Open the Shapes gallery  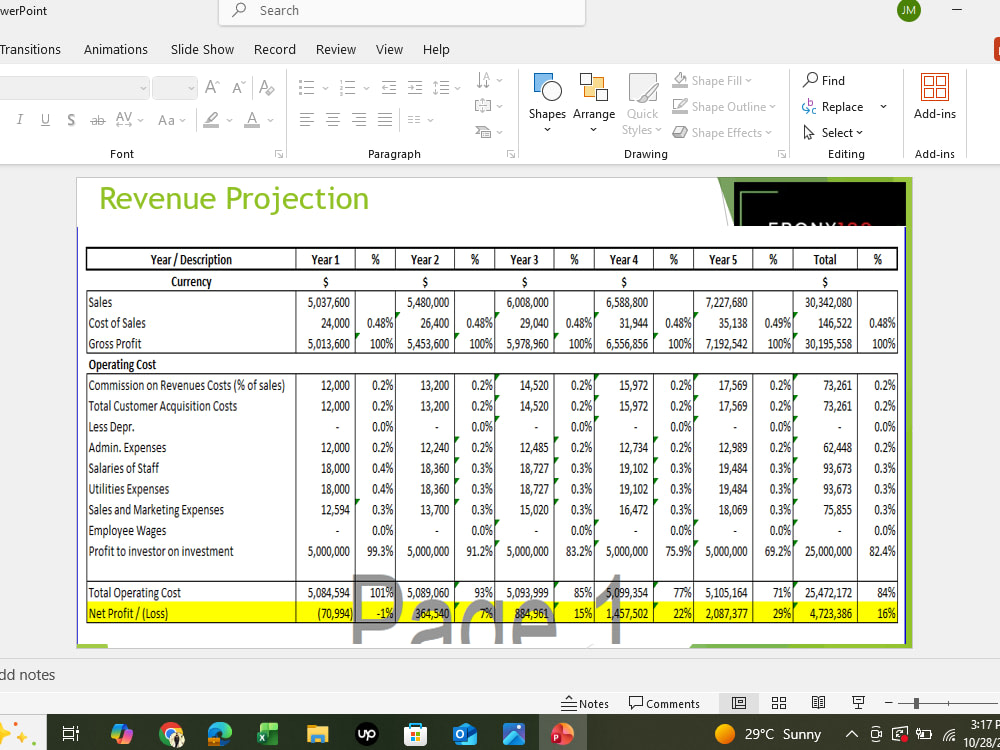tap(547, 102)
